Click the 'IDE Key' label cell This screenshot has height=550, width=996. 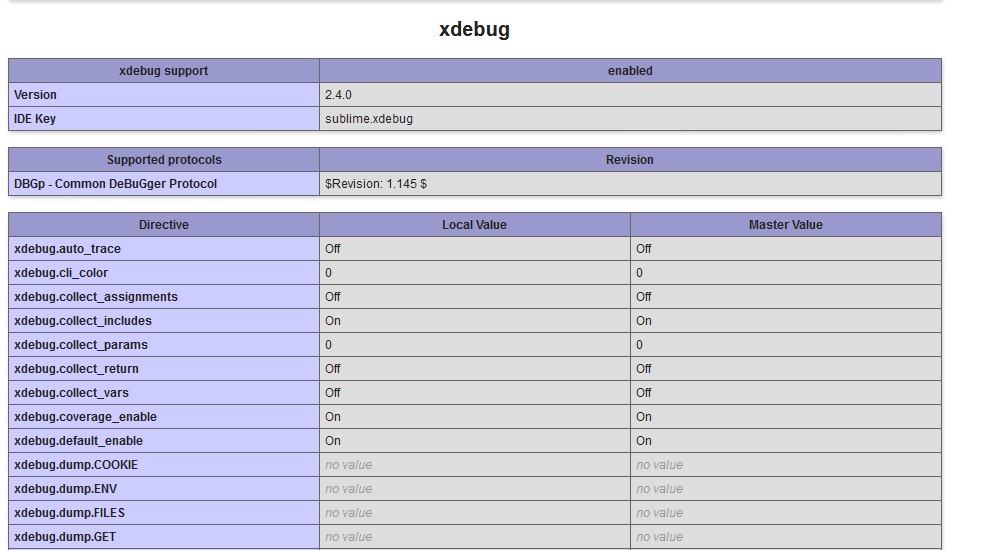(35, 119)
